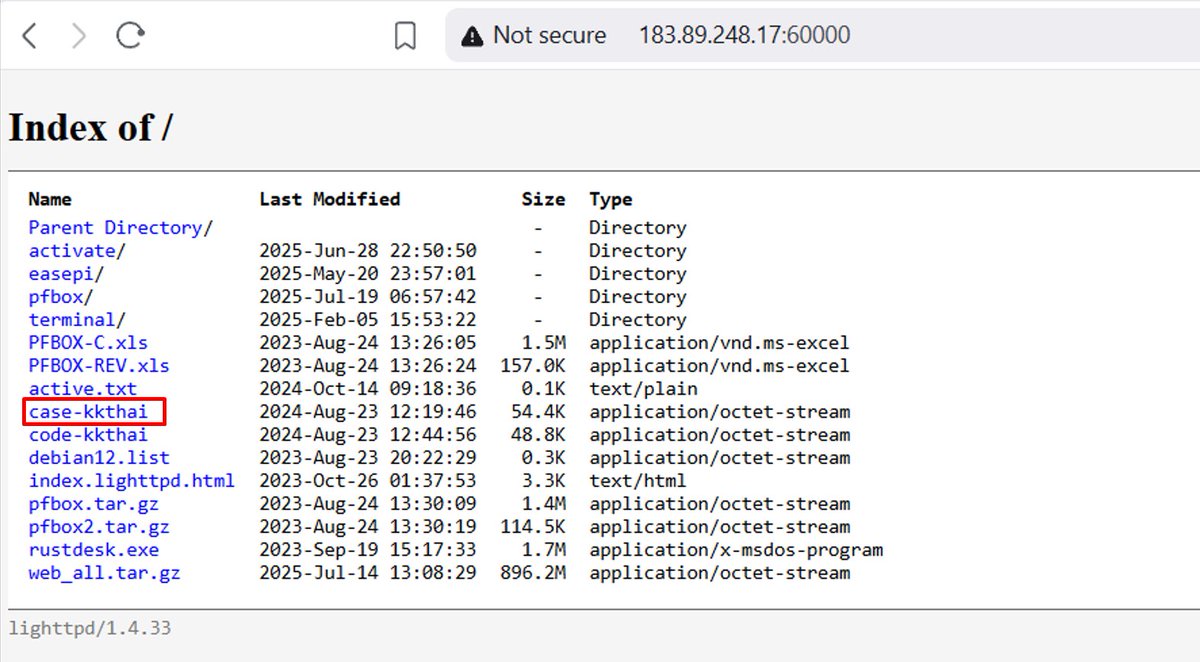Download the pfbox.tar.gz archive
Viewport: 1200px width, 662px height.
94,504
